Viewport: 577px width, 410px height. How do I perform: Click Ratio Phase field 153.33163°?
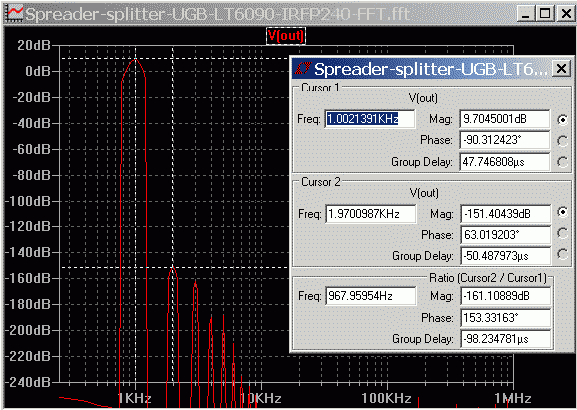click(x=505, y=318)
